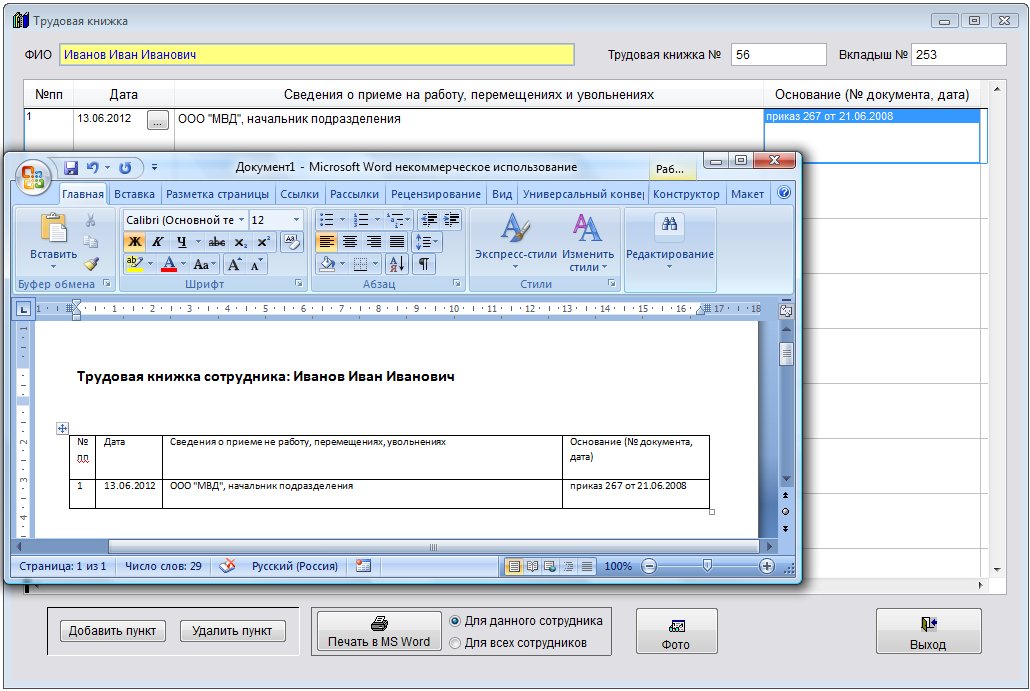Switch to draft view in status bar
Image resolution: width=1030 pixels, height=691 pixels.
587,566
